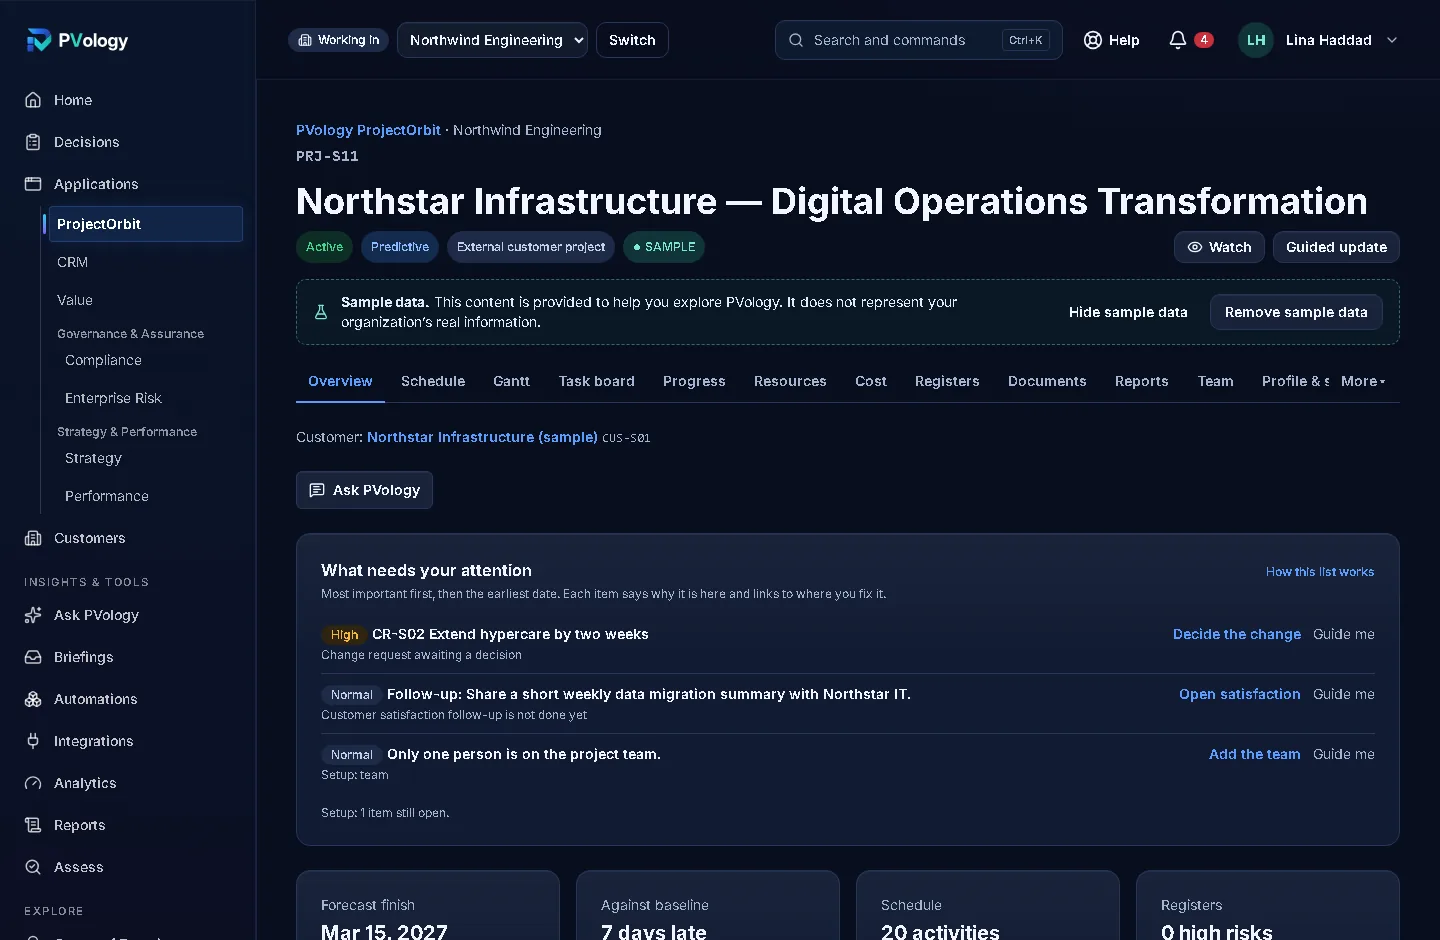The height and width of the screenshot is (940, 1440).
Task: Click the PVology logo icon
Action: tap(38, 40)
